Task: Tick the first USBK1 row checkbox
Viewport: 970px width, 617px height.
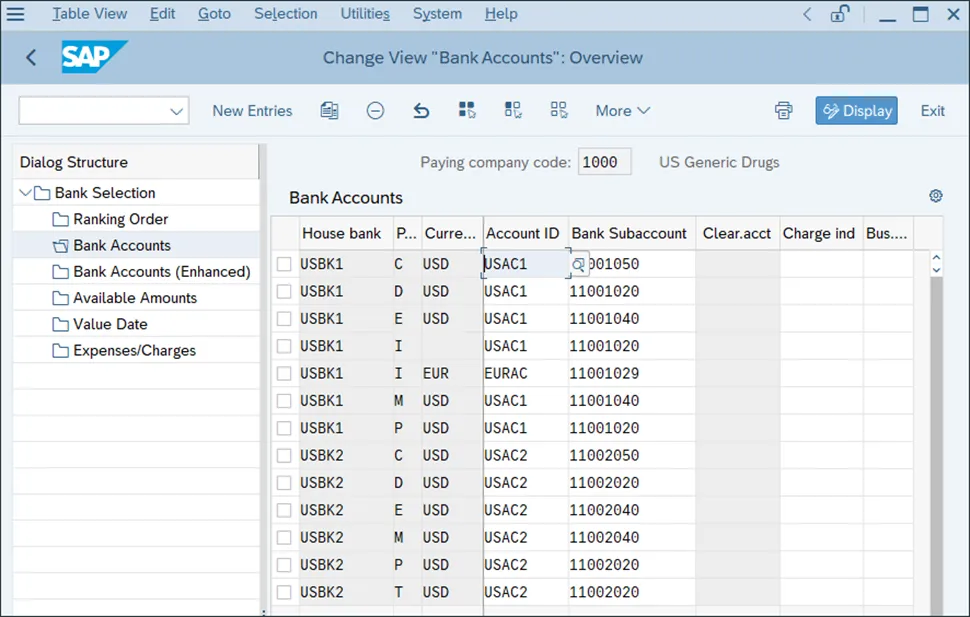Action: click(284, 264)
